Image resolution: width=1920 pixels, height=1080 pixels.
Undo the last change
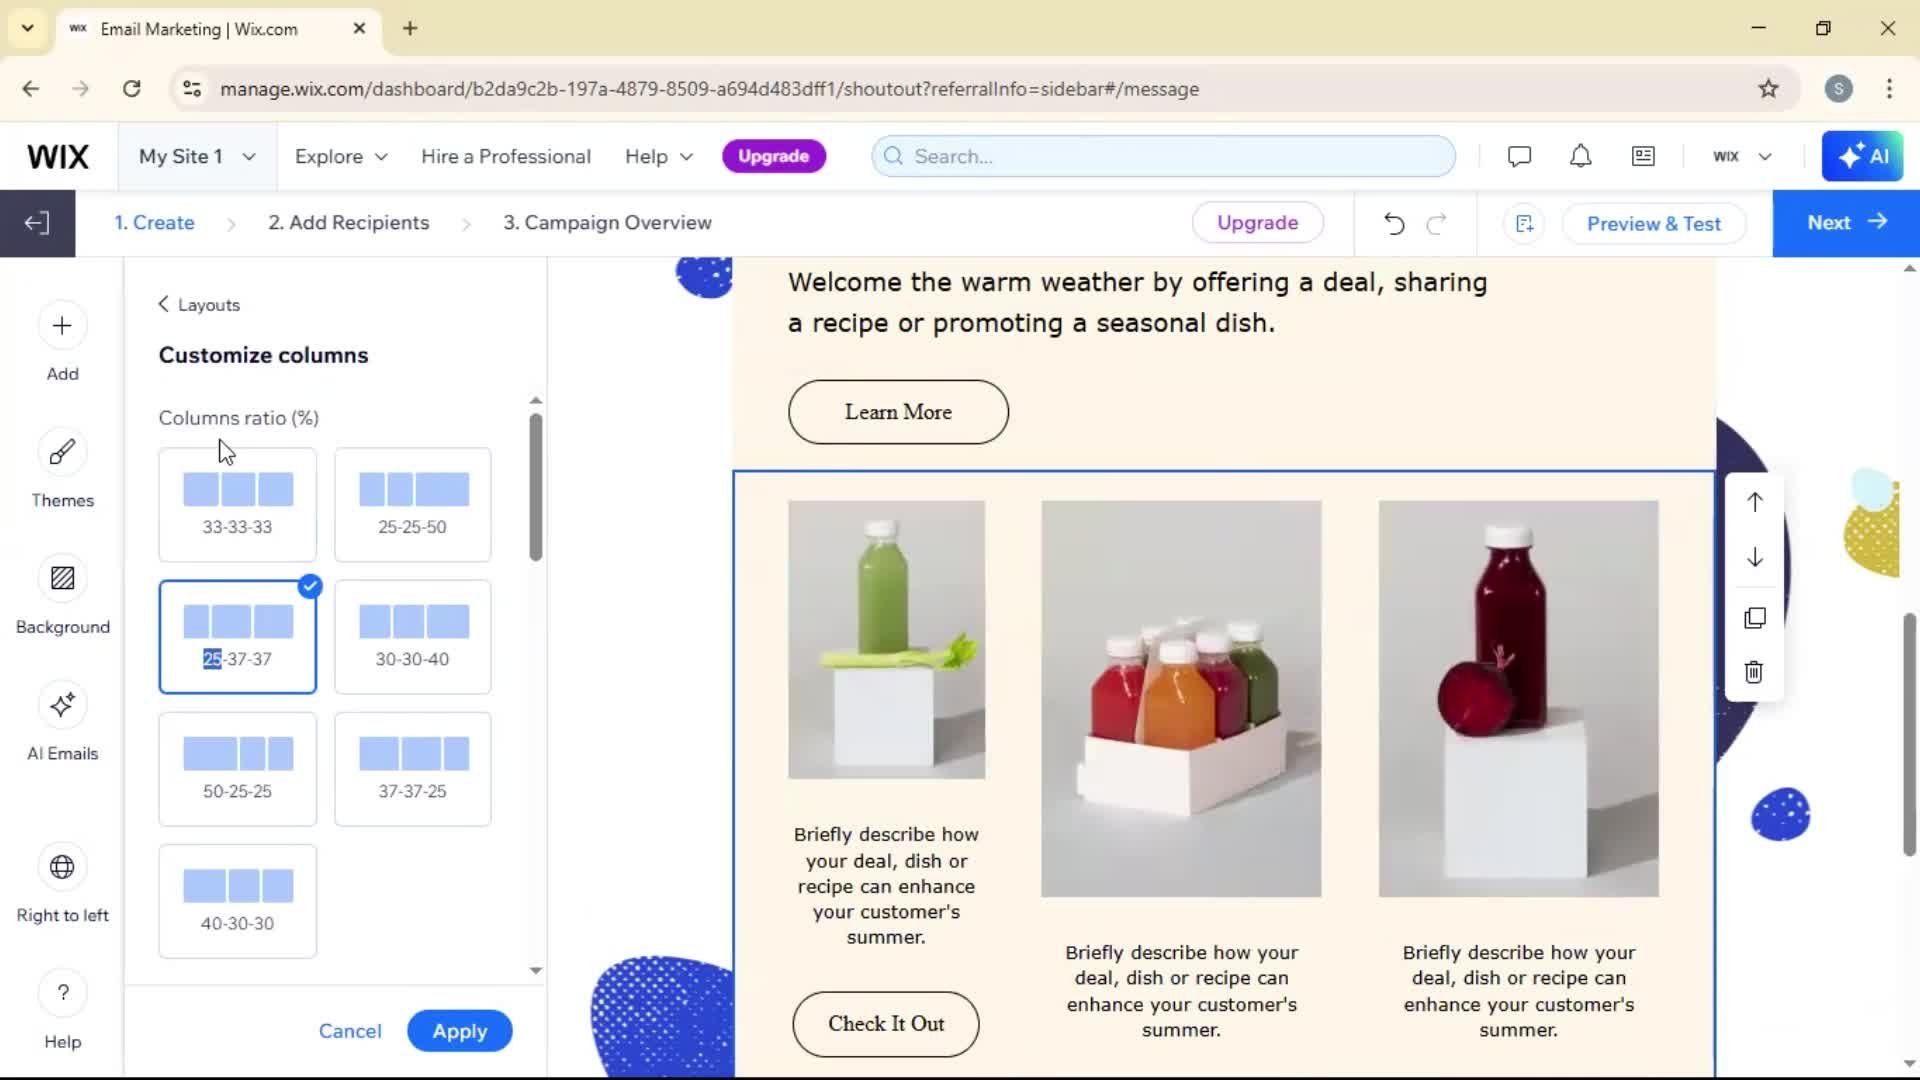(x=1394, y=223)
